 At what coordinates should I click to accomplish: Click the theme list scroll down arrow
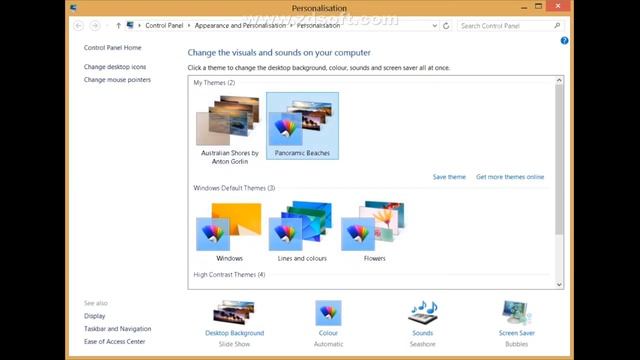click(559, 284)
